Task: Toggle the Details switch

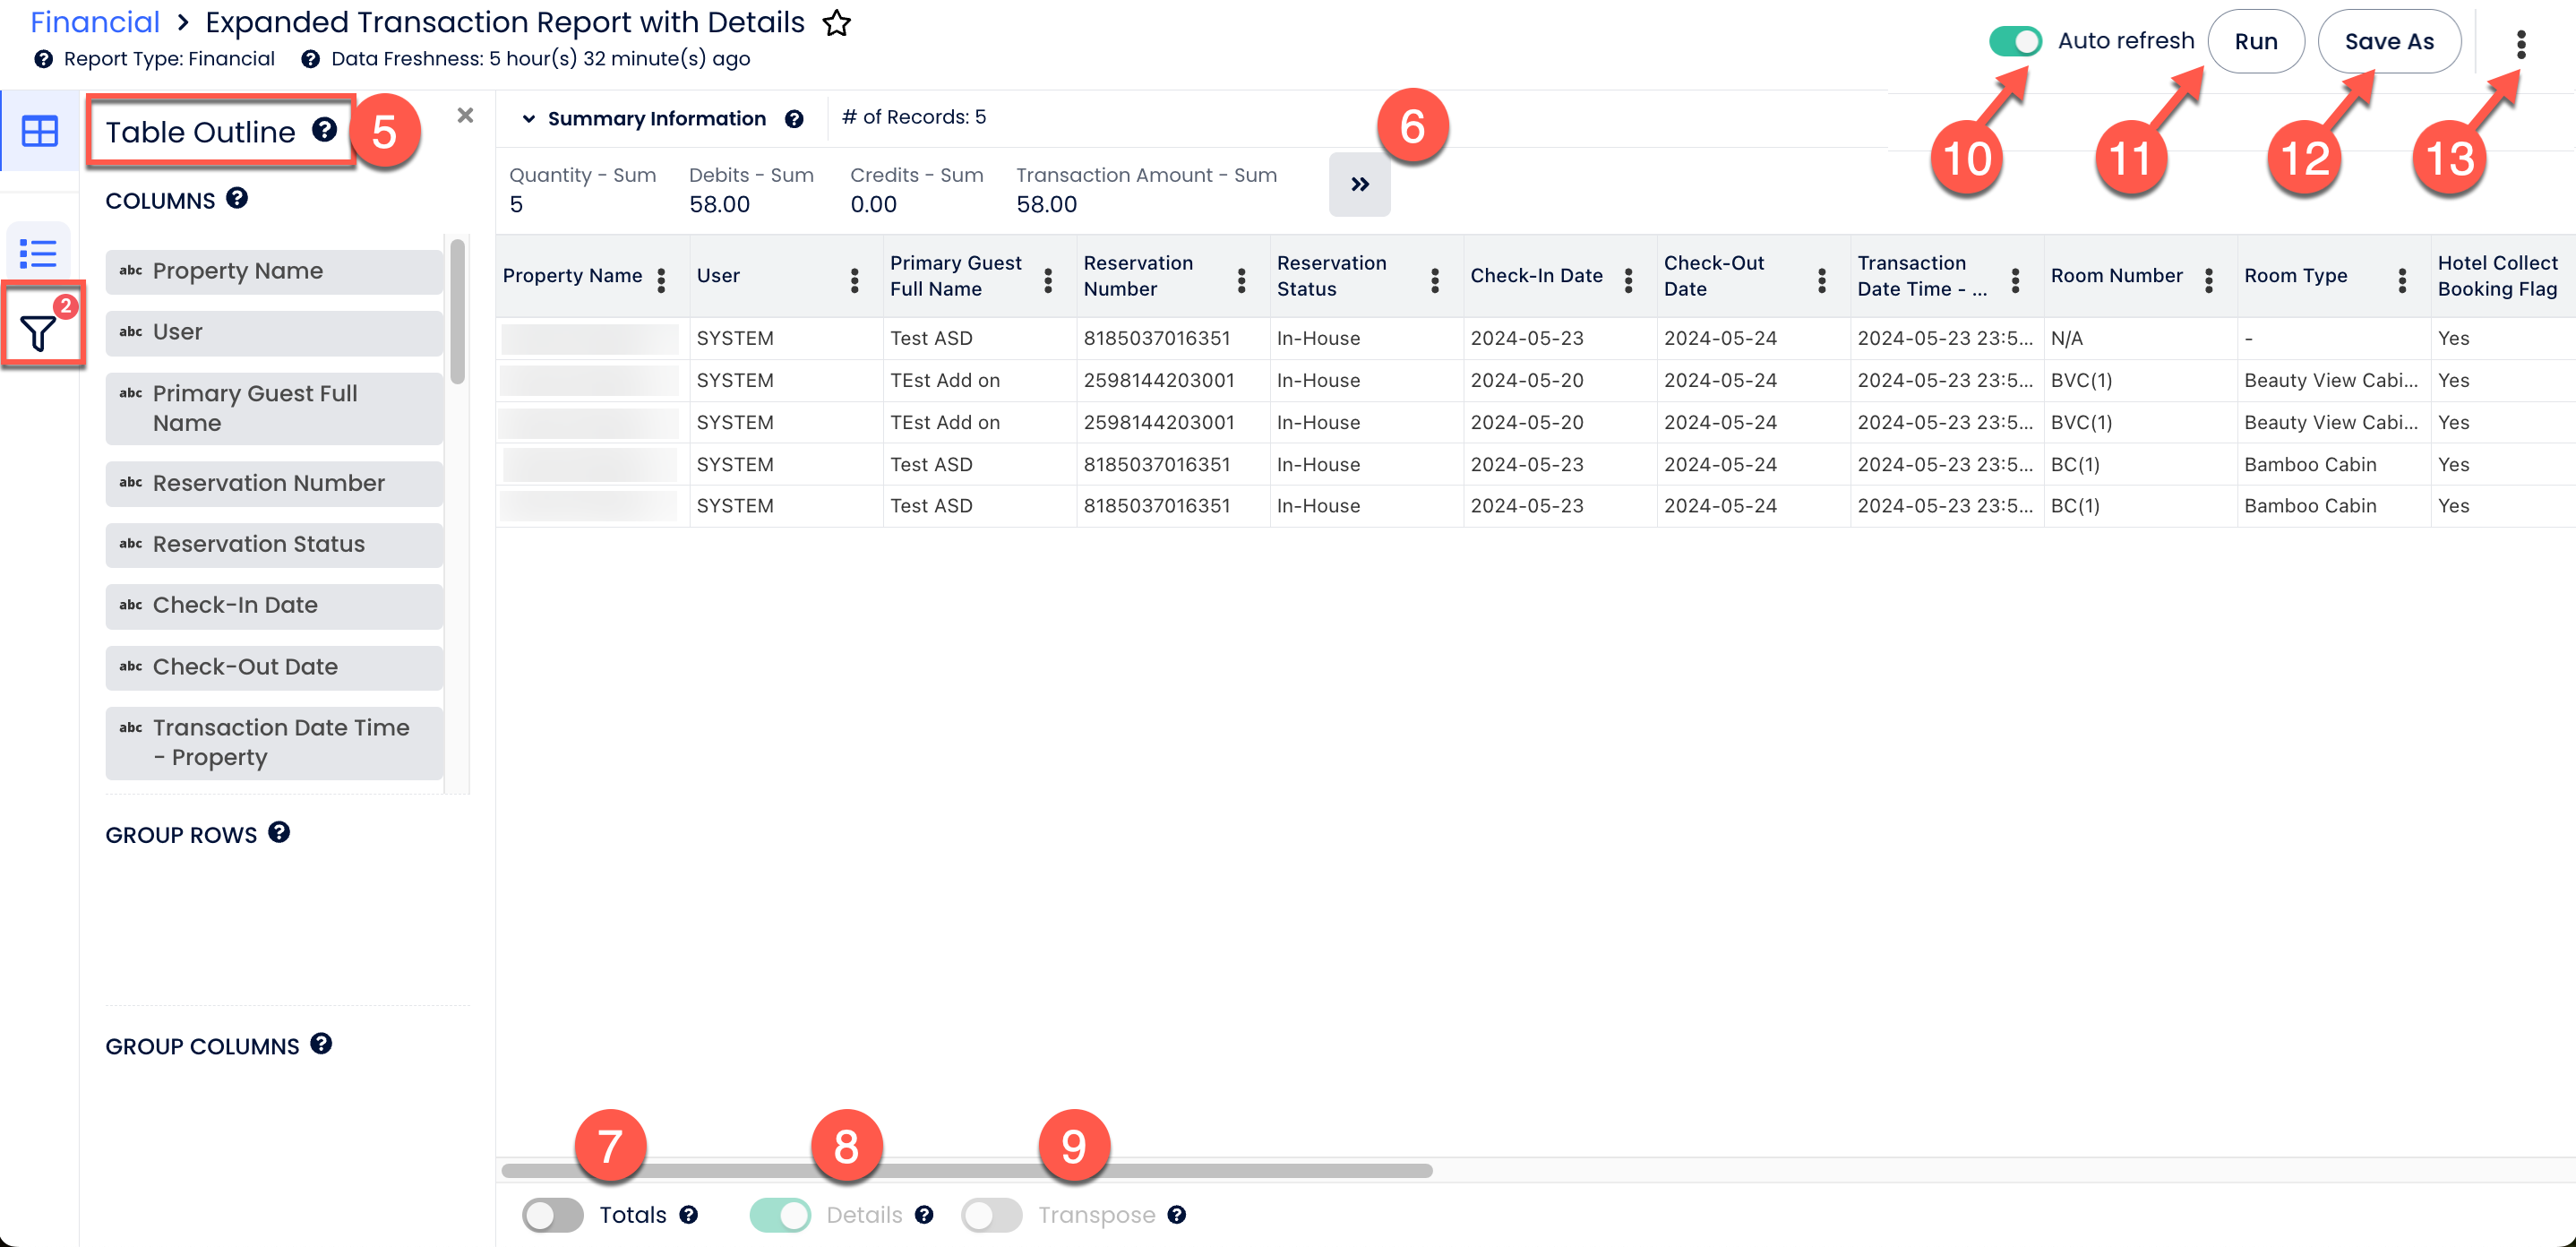Action: point(780,1214)
